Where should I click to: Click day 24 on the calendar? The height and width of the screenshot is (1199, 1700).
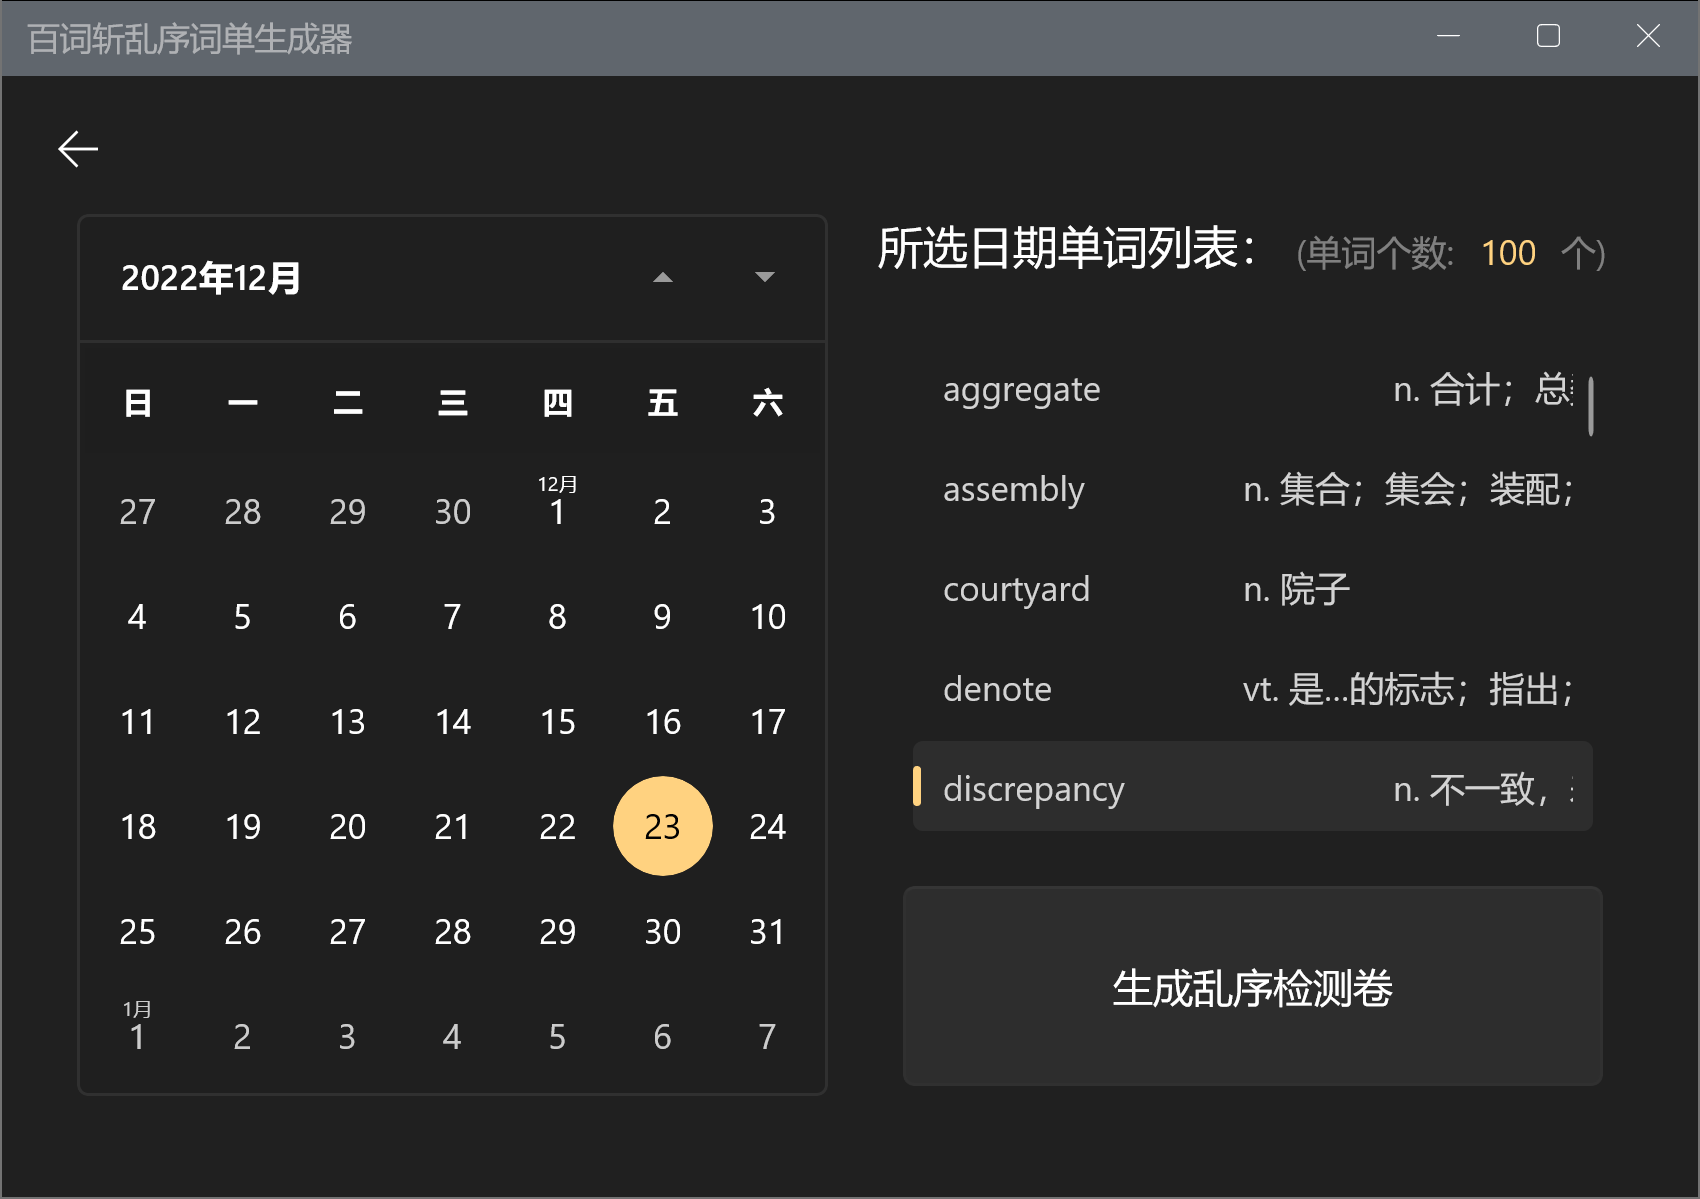(x=767, y=826)
